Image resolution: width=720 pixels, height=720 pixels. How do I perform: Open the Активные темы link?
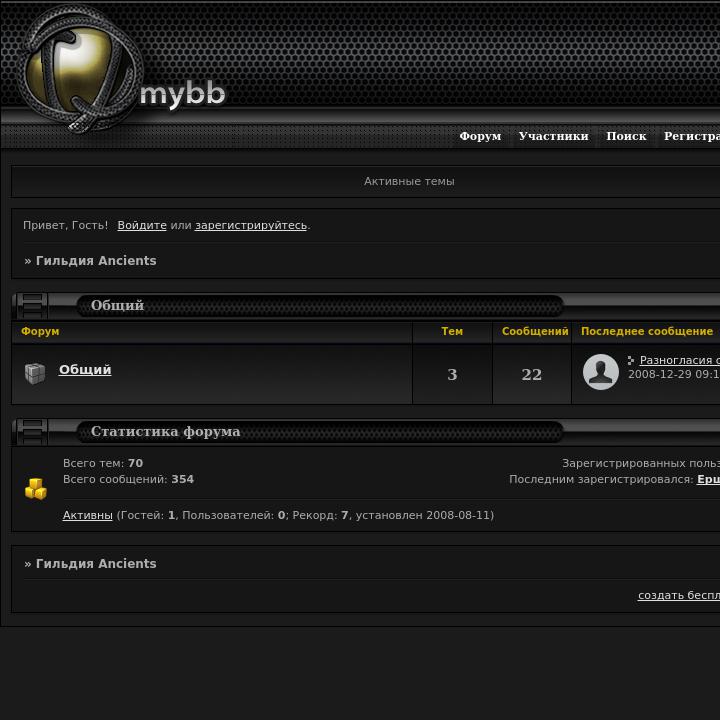click(409, 181)
